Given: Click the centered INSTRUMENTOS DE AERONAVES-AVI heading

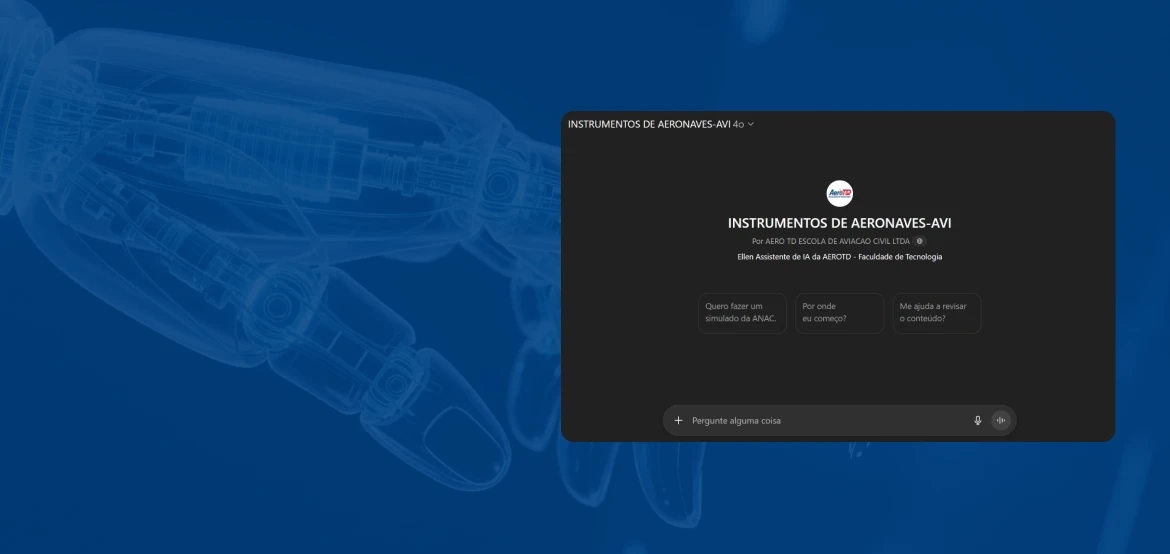Looking at the screenshot, I should 839,223.
